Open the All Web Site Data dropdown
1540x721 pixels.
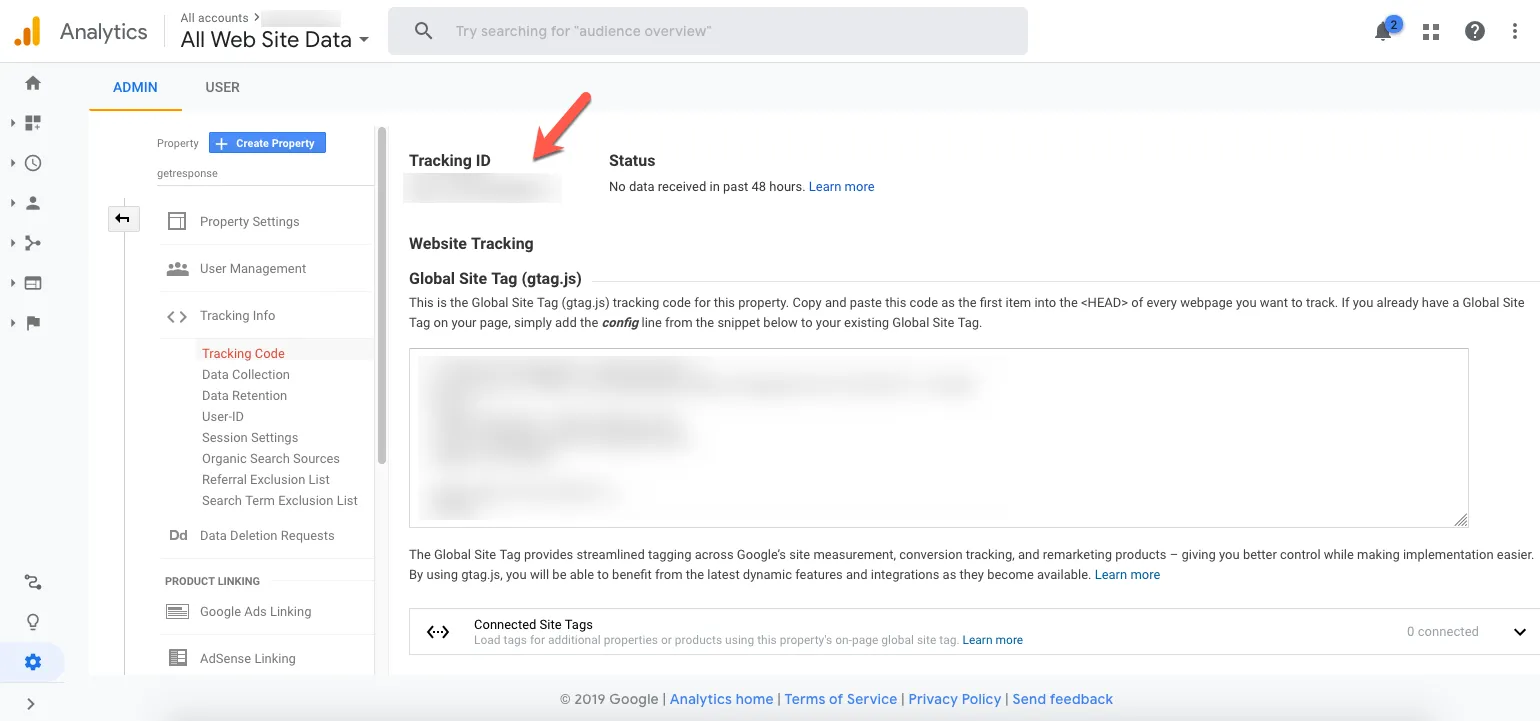click(x=274, y=40)
